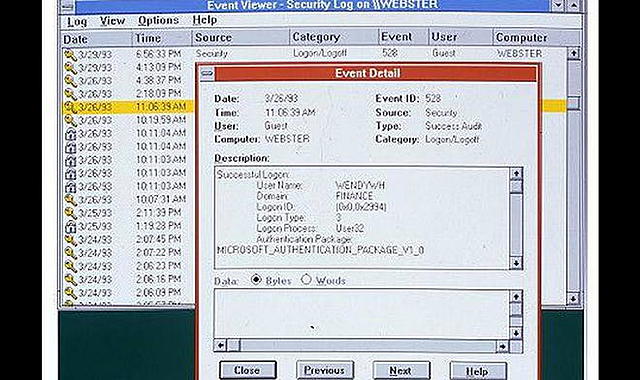The width and height of the screenshot is (640, 380).
Task: Click MICROSOFT_AUTHENTICATION_PACKAGE_V1_0 text in description
Action: (x=320, y=250)
